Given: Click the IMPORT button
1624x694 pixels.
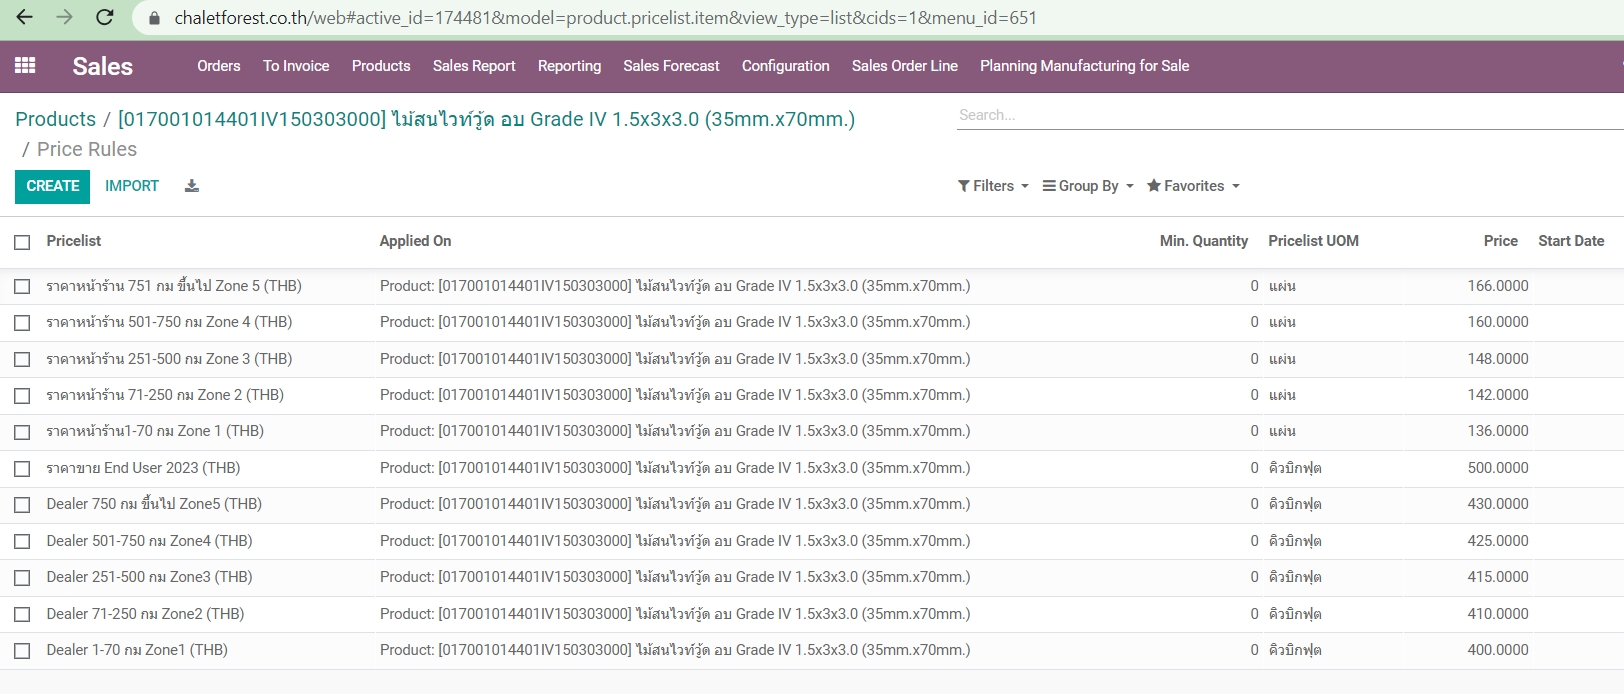Looking at the screenshot, I should (132, 186).
